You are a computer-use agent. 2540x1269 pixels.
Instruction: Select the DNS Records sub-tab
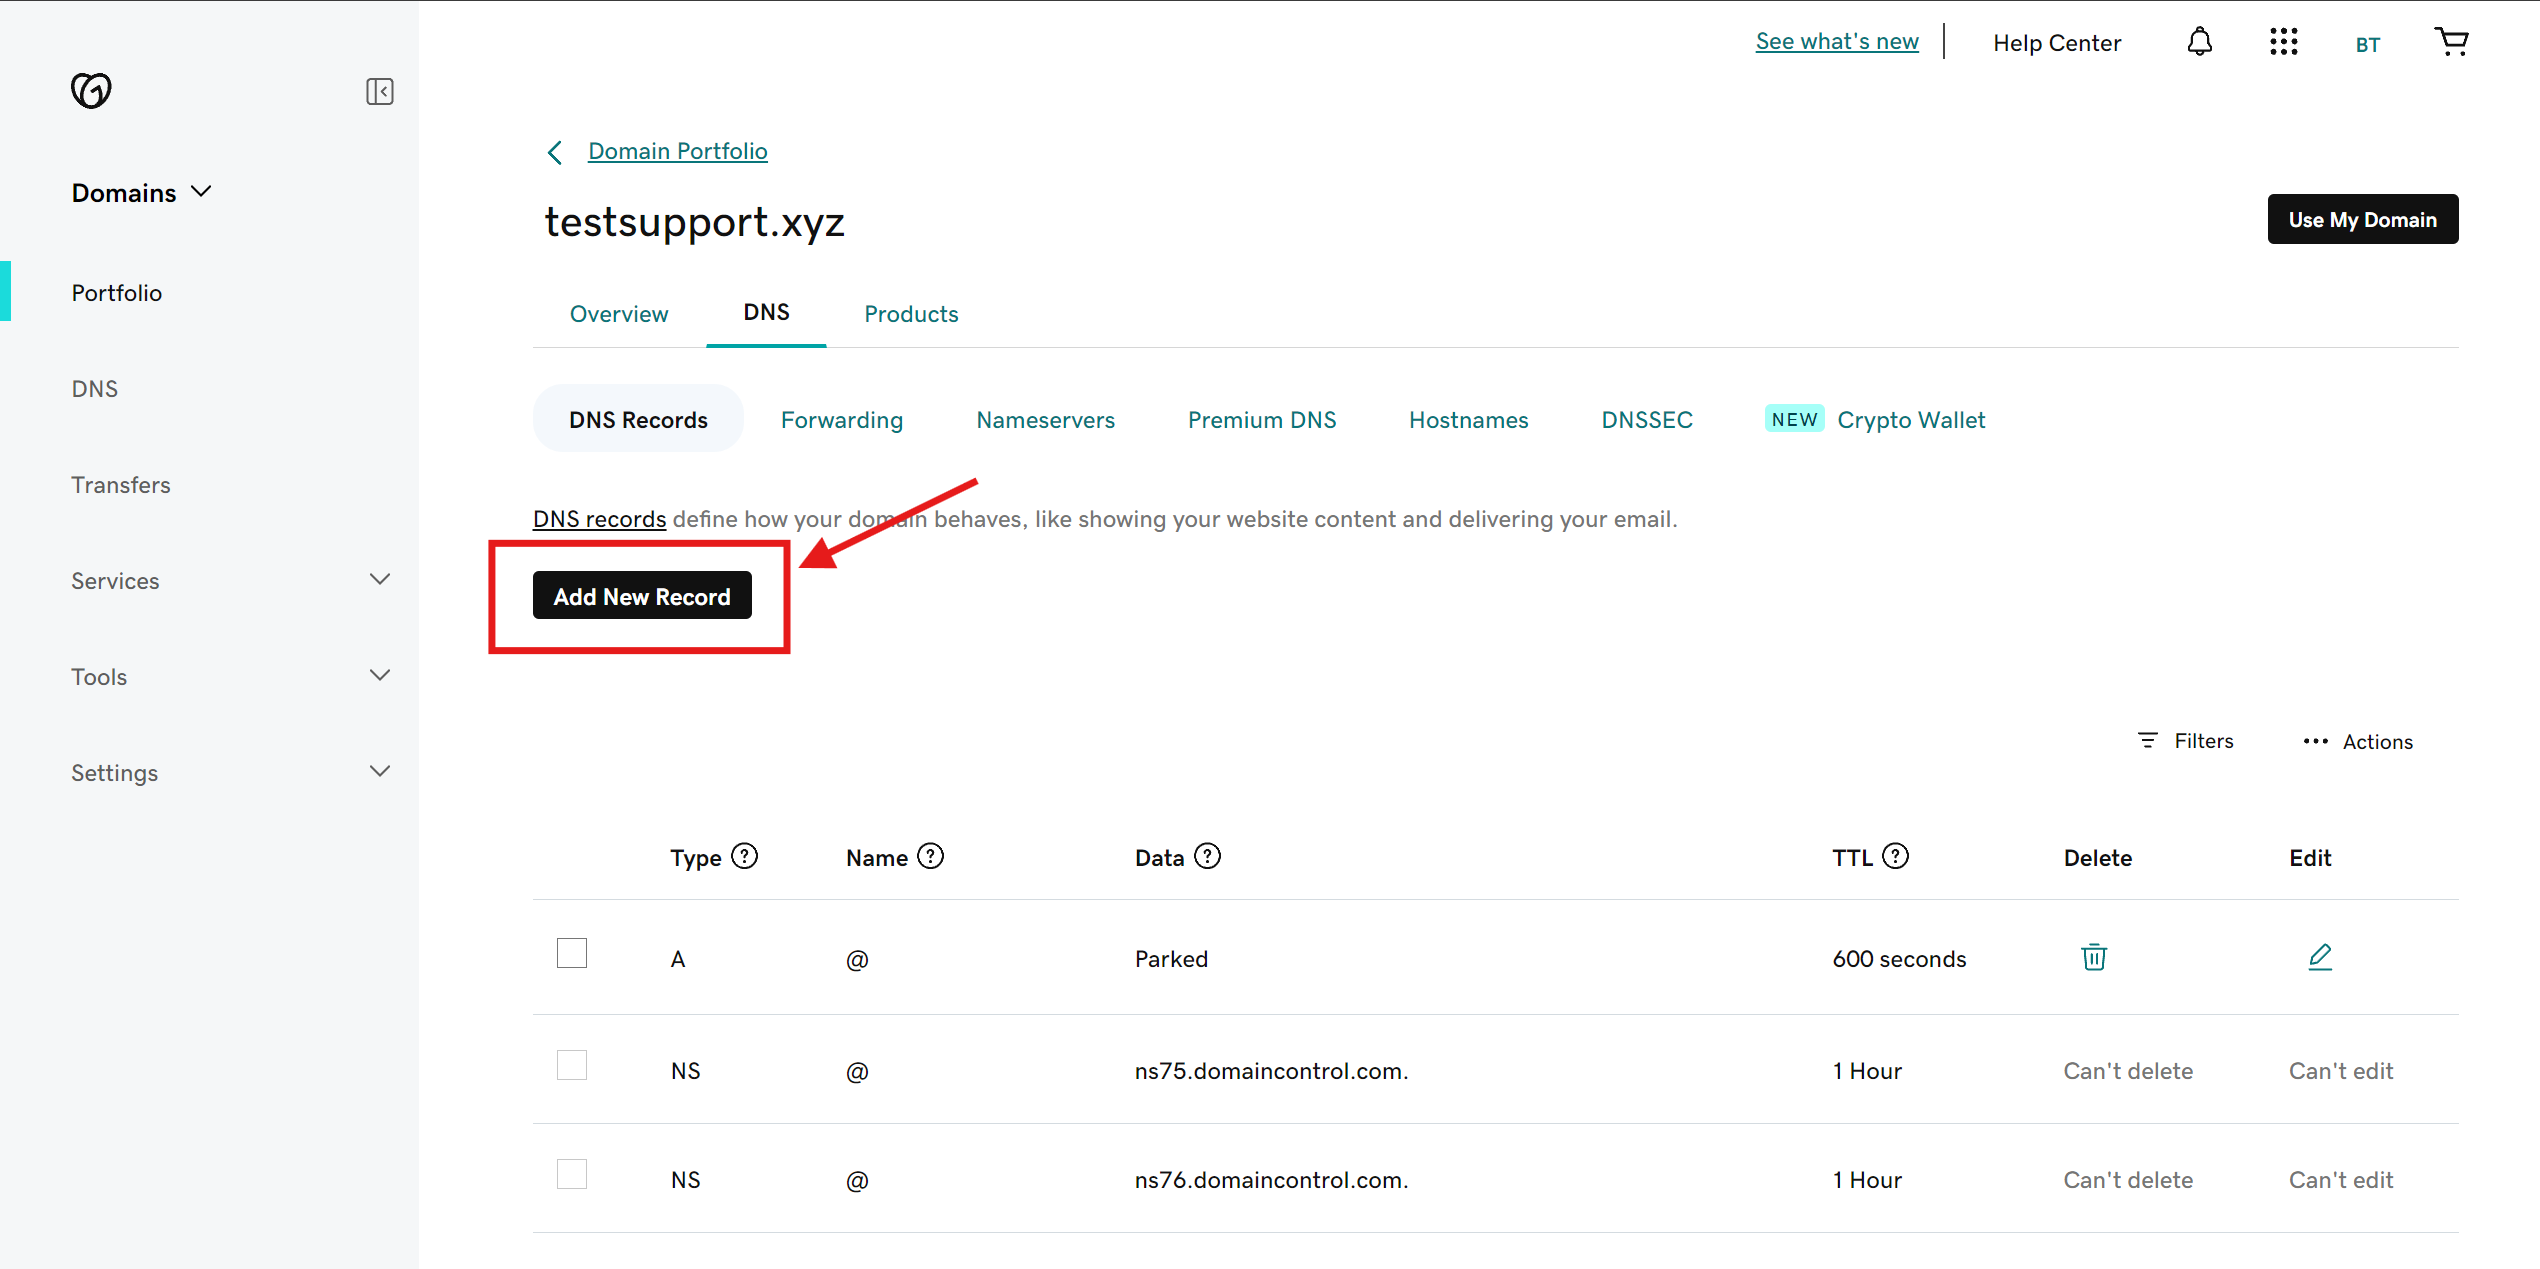(x=638, y=420)
